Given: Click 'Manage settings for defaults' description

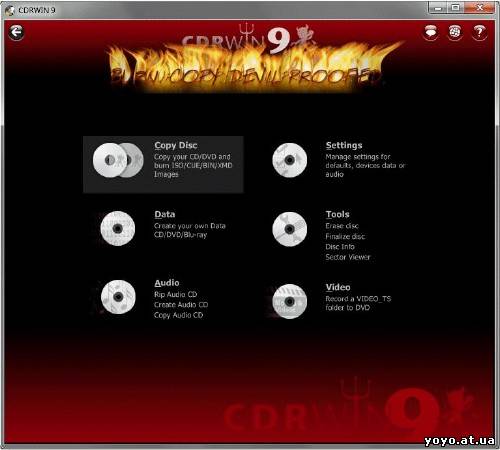Looking at the screenshot, I should [365, 165].
